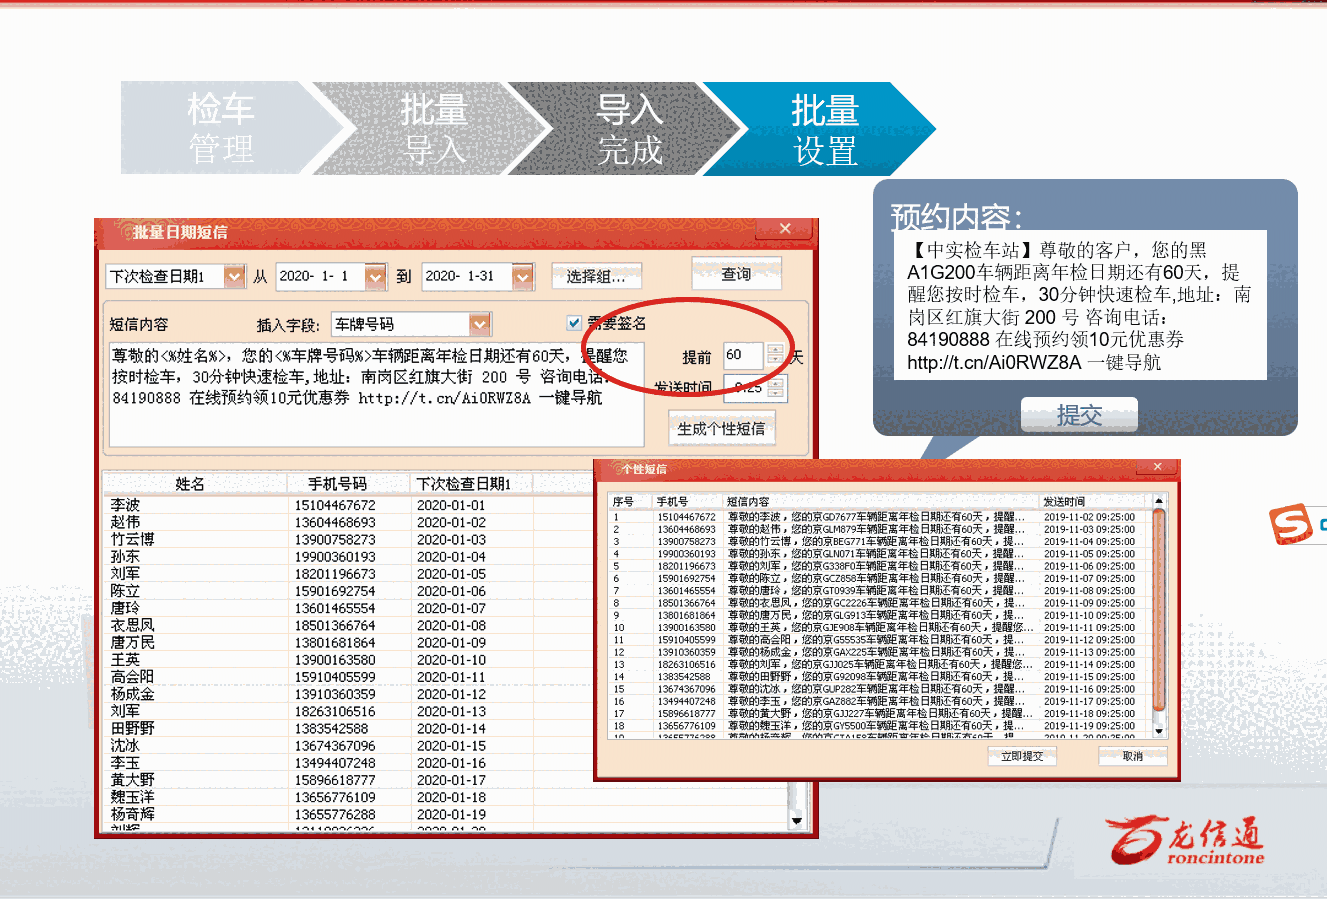Click the 查询 query button
Image resolution: width=1327 pixels, height=899 pixels.
[737, 273]
